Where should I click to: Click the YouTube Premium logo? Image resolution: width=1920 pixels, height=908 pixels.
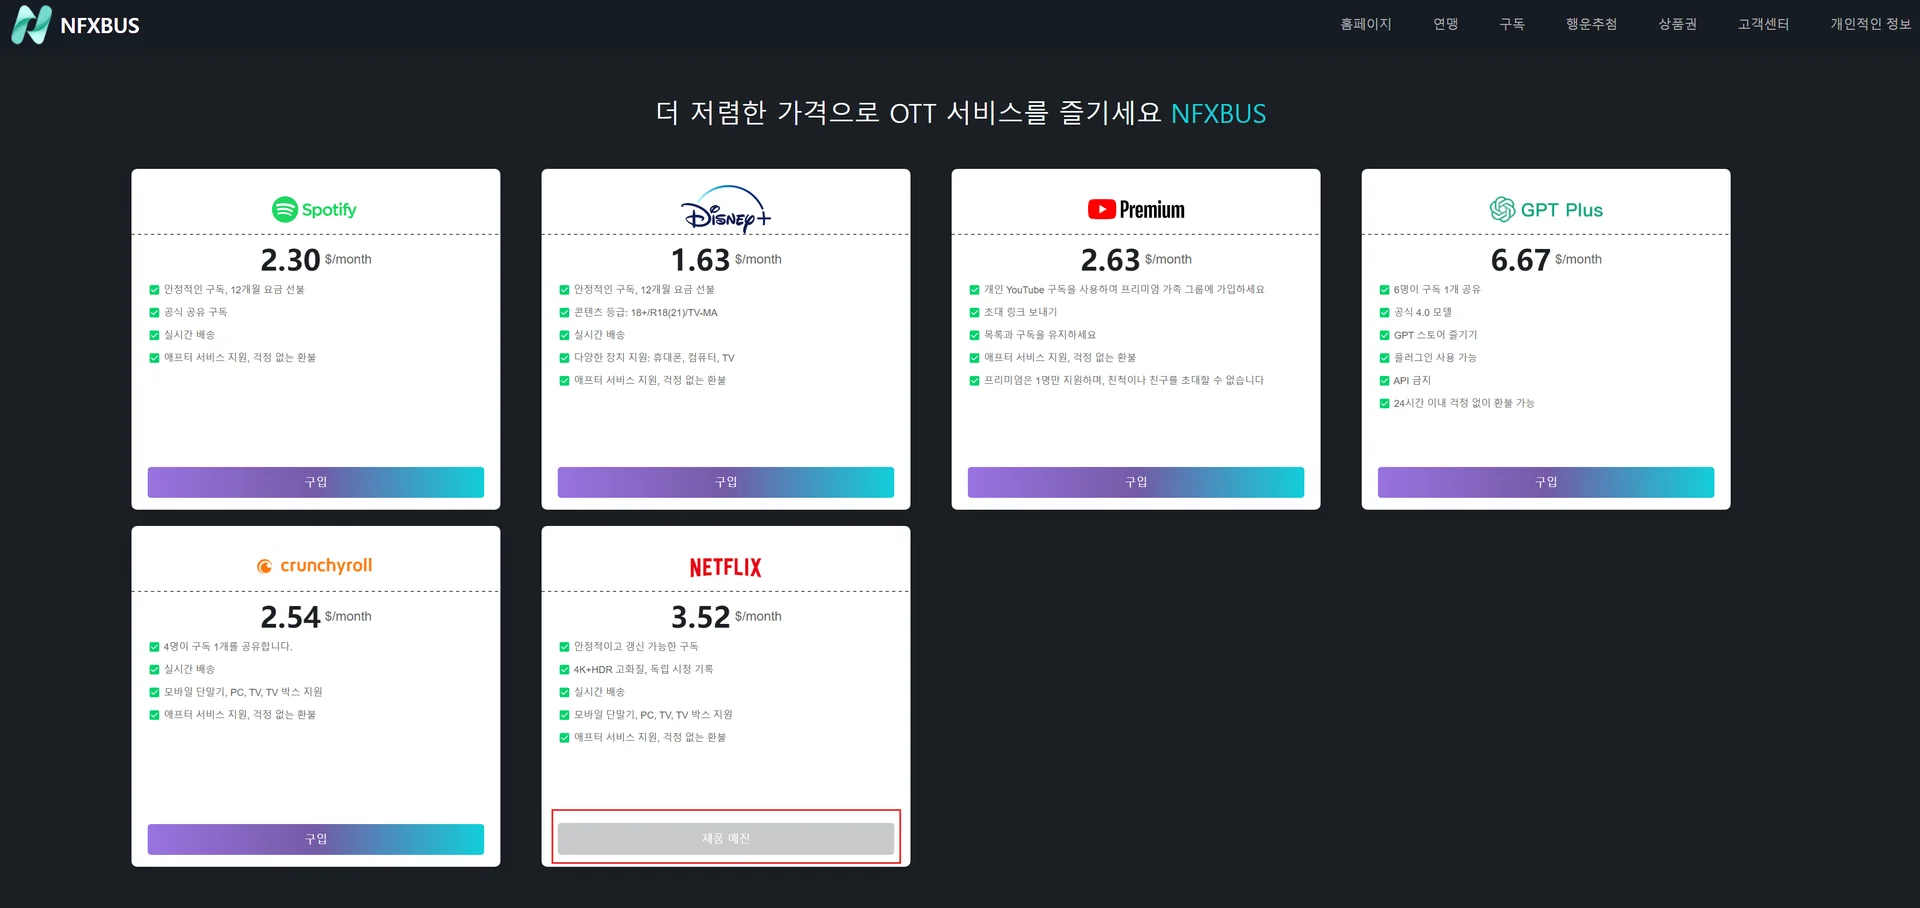tap(1136, 209)
